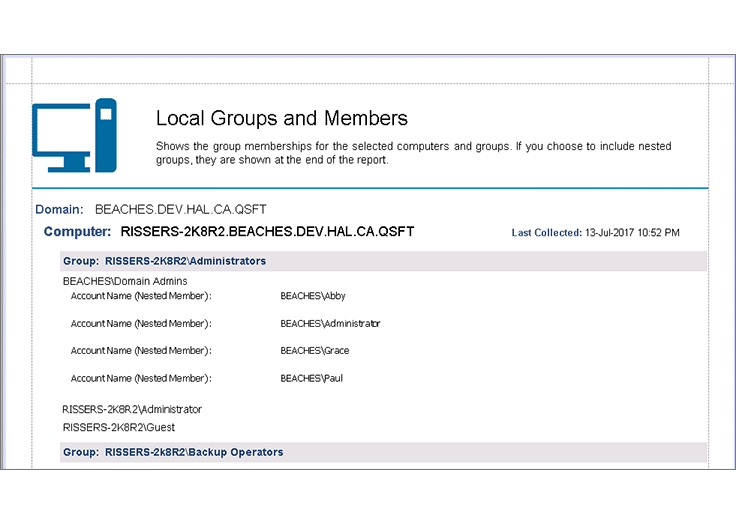Click the report description paragraph about nested groups

[414, 153]
